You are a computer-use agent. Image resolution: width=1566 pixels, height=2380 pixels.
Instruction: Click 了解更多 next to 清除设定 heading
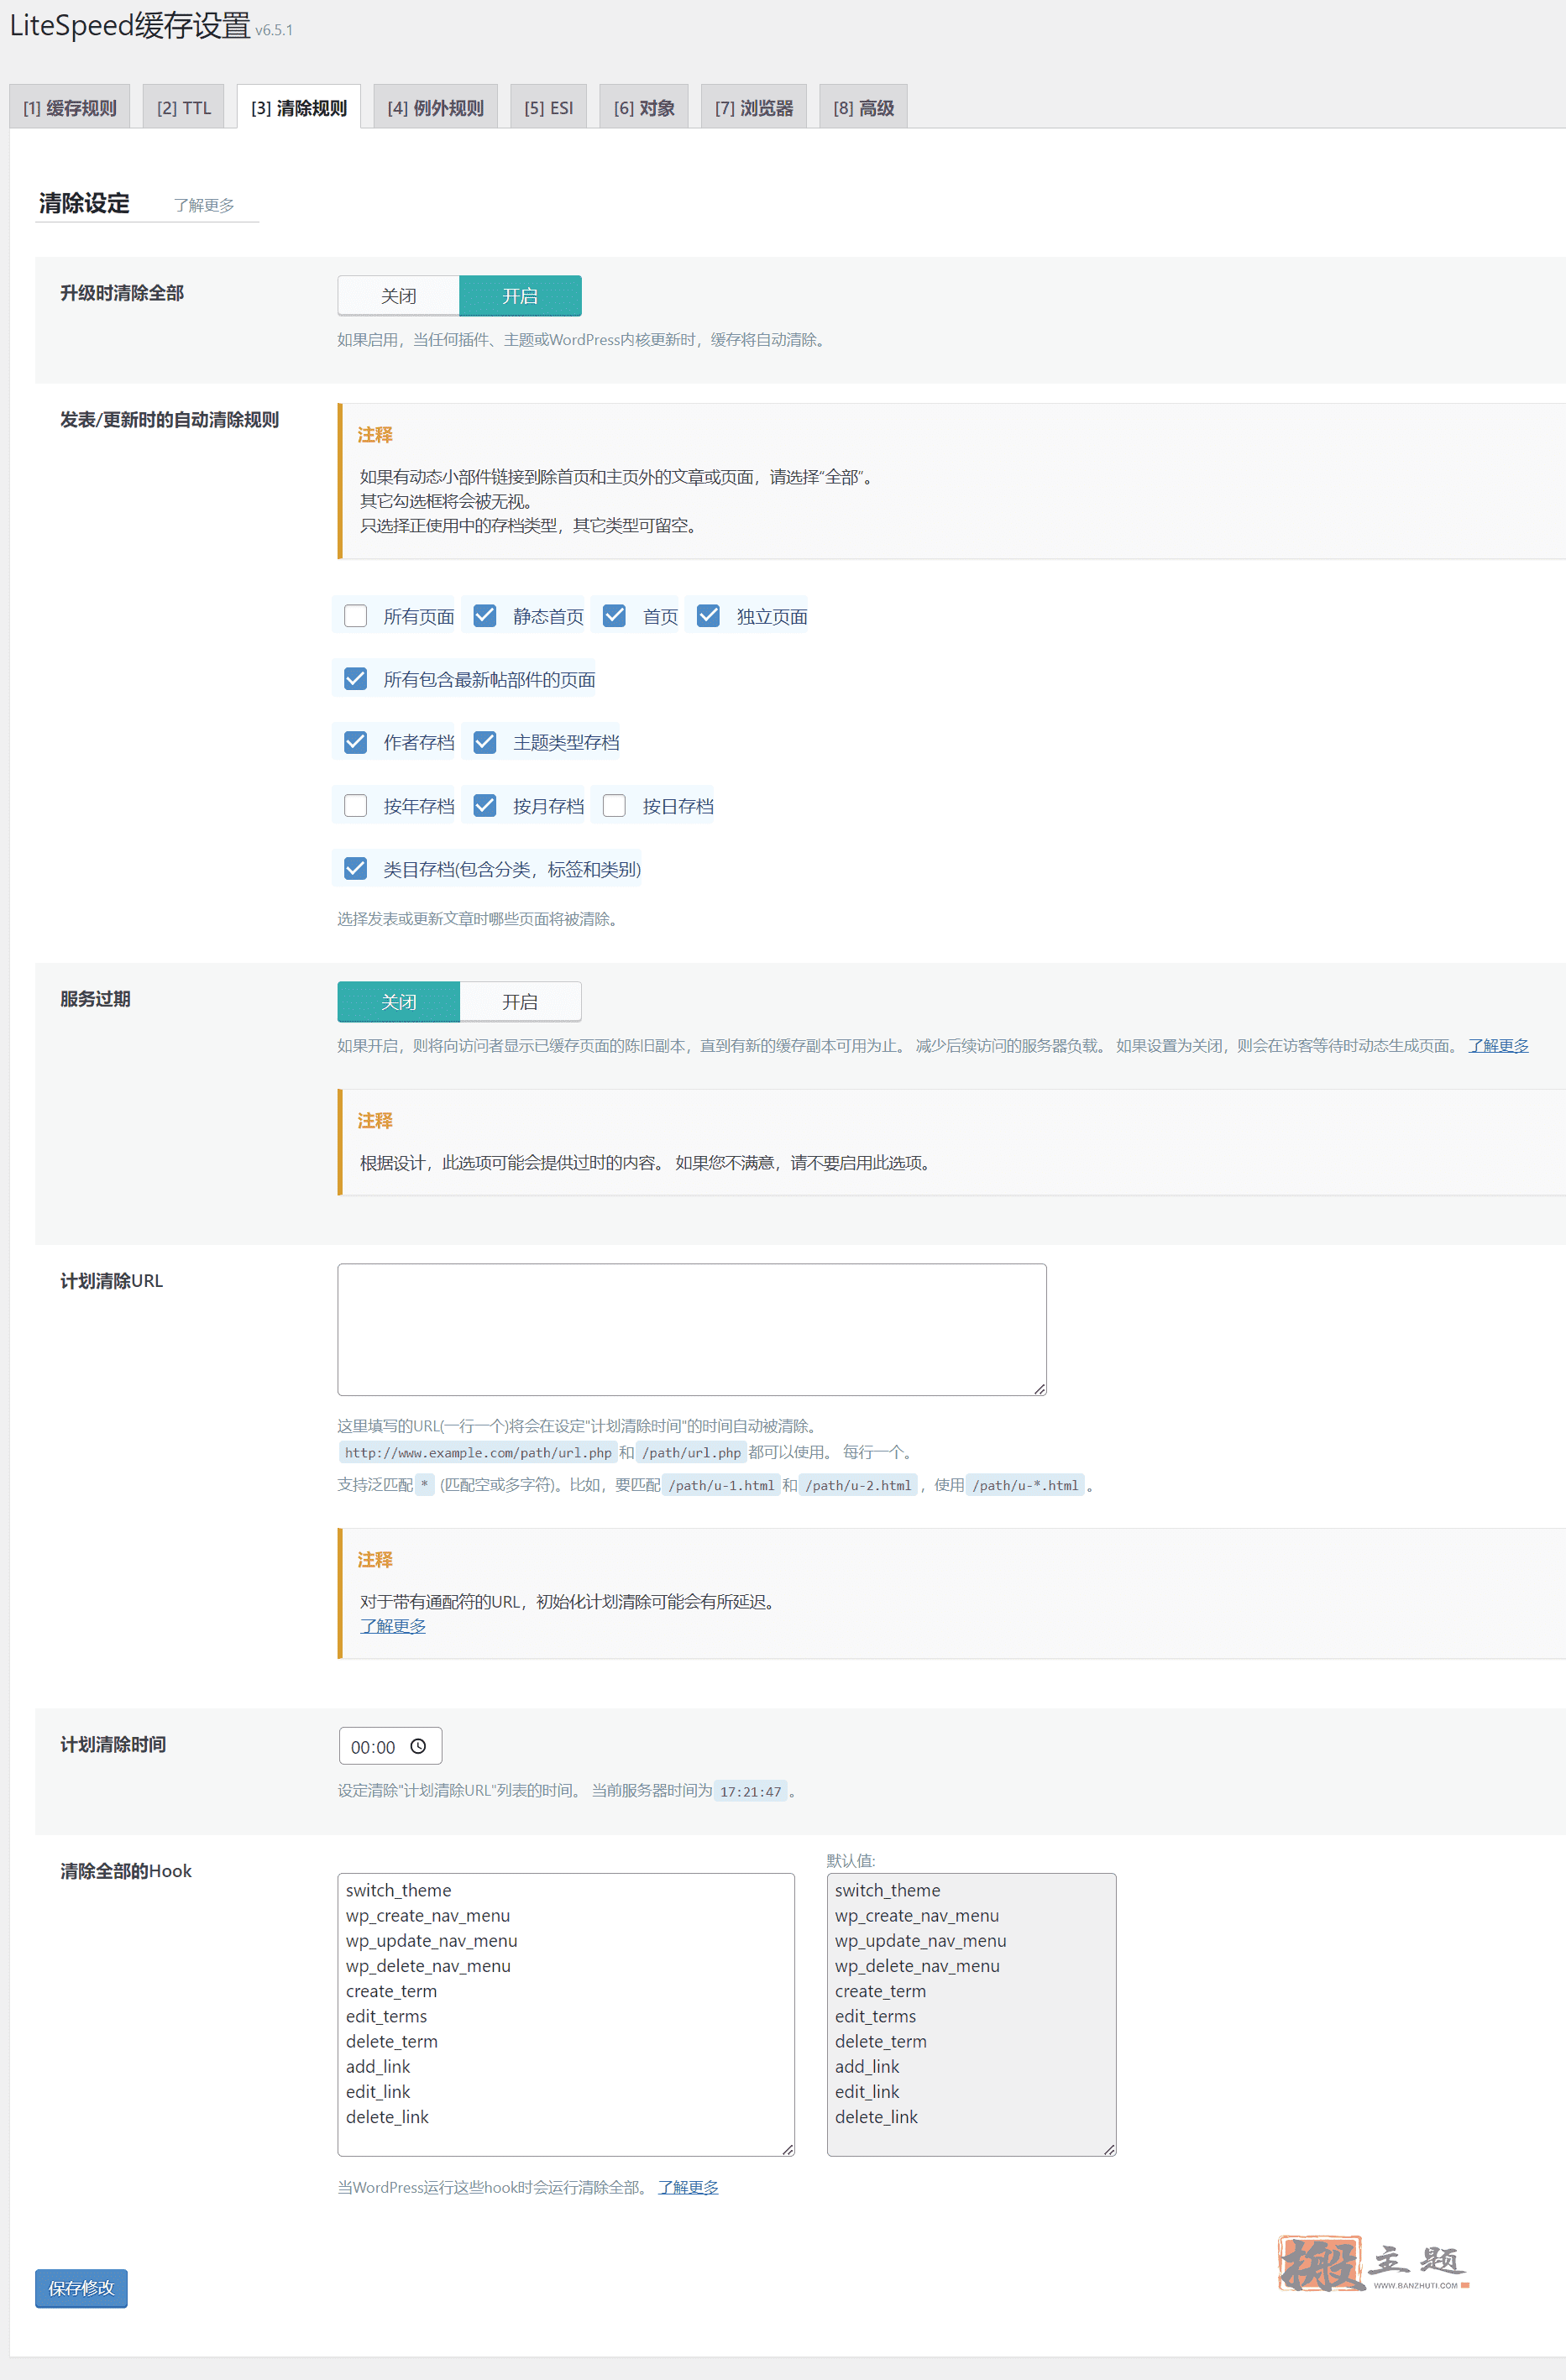pos(204,205)
